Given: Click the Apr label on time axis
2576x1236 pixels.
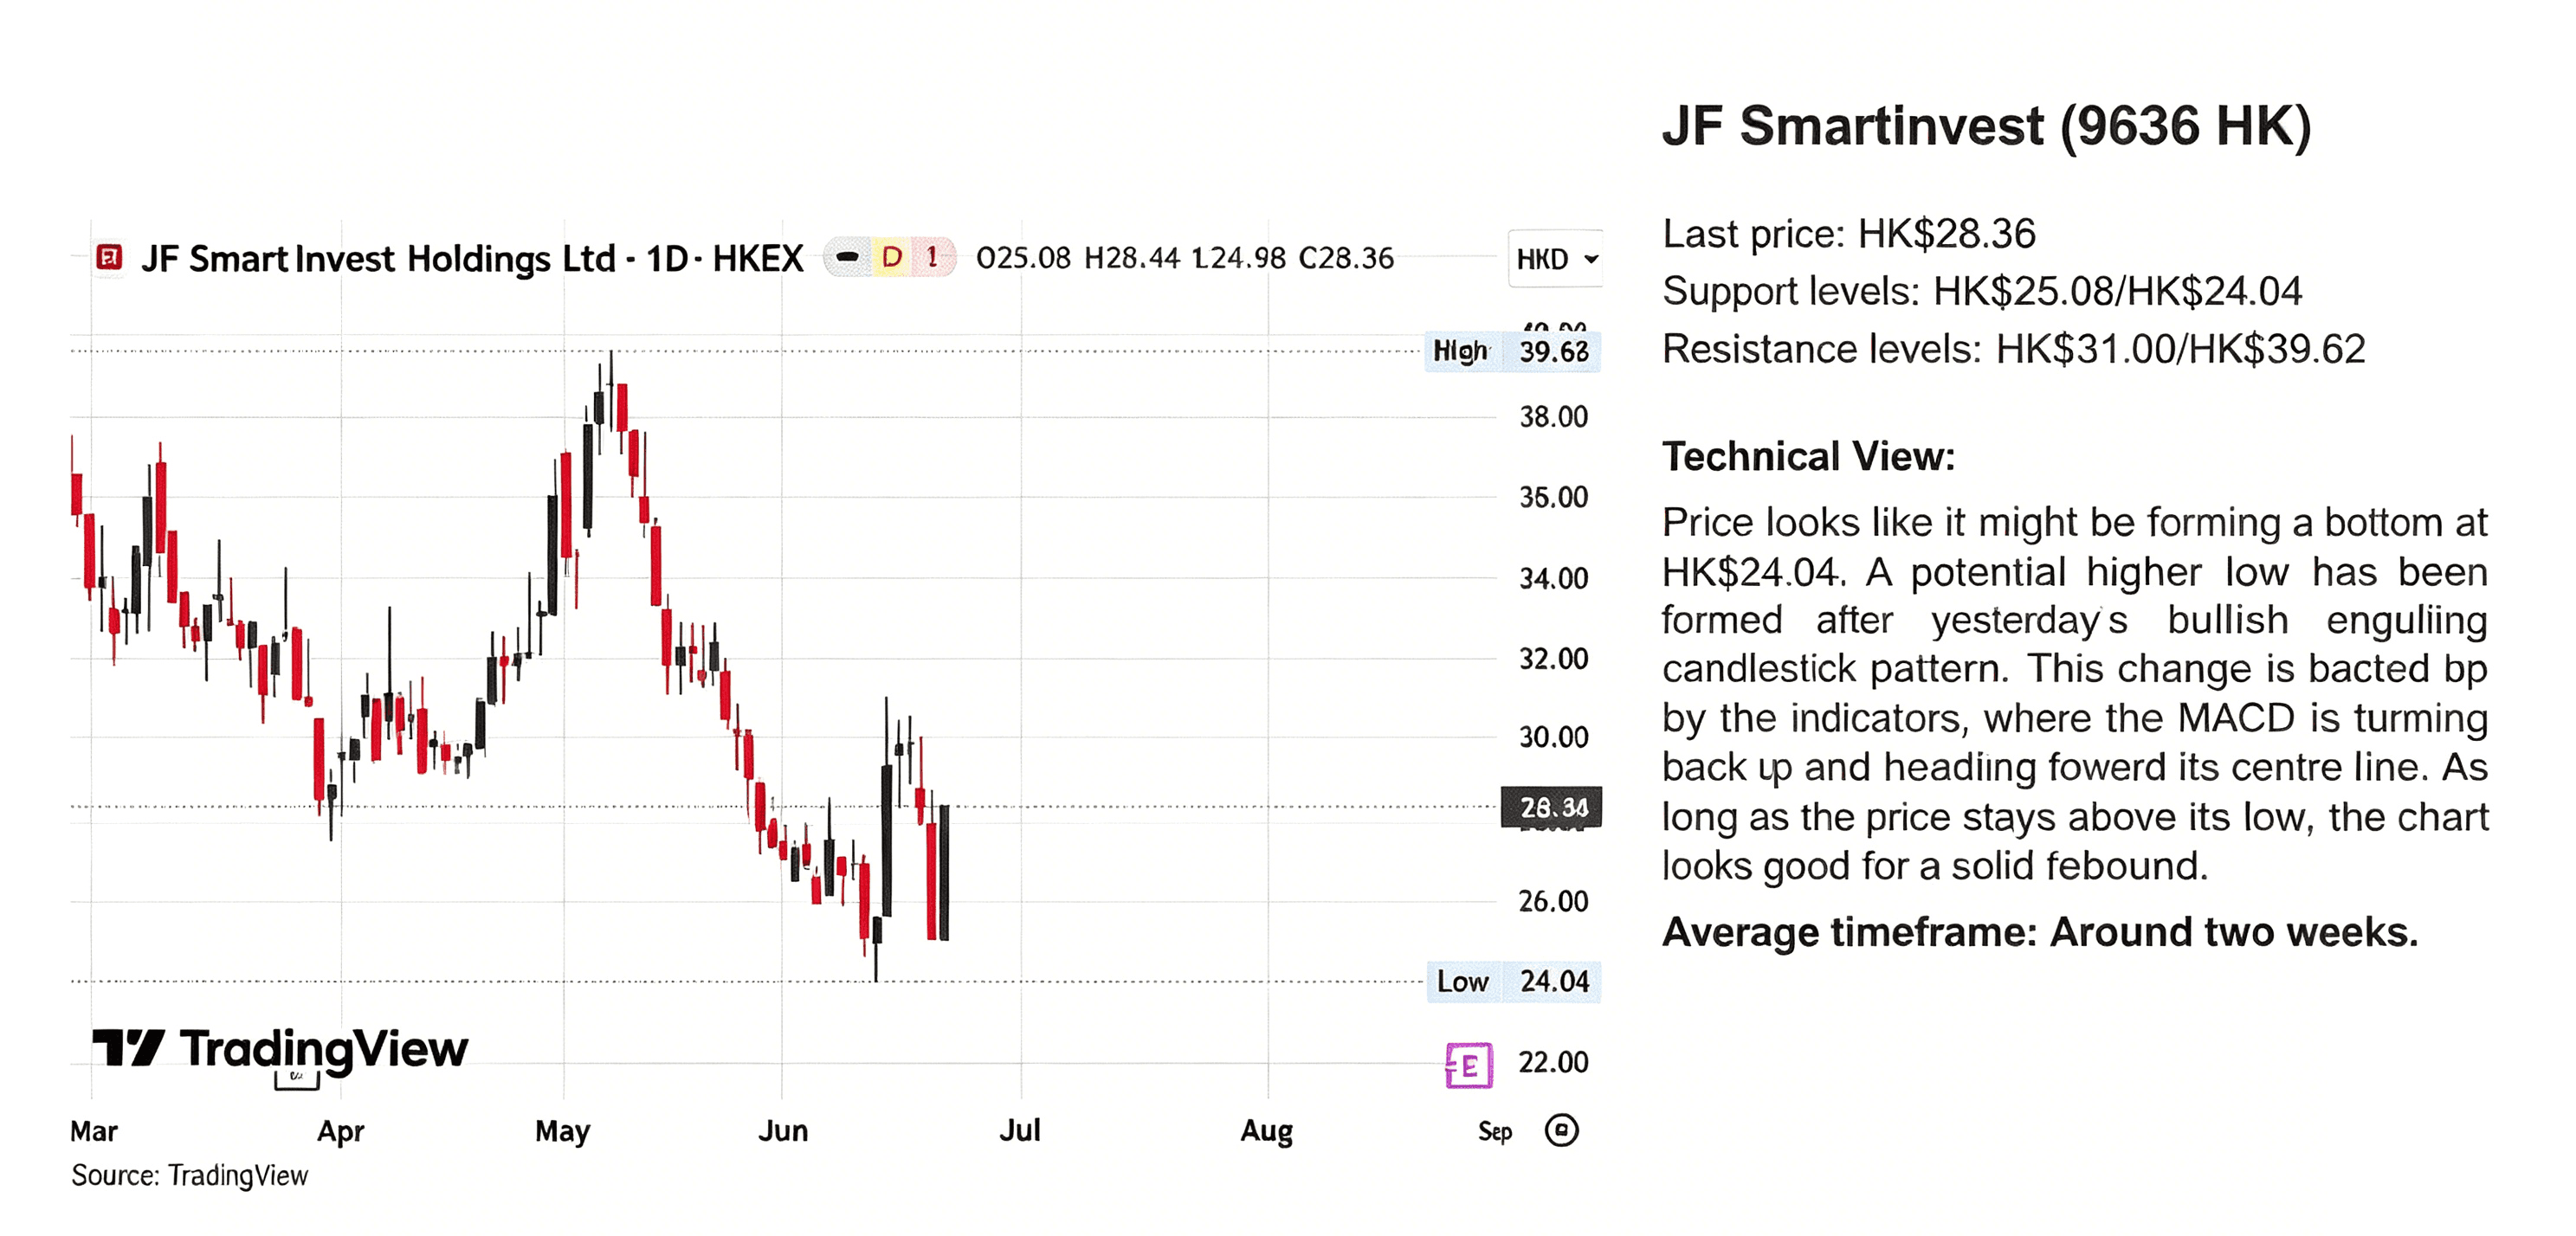Looking at the screenshot, I should pyautogui.click(x=340, y=1131).
